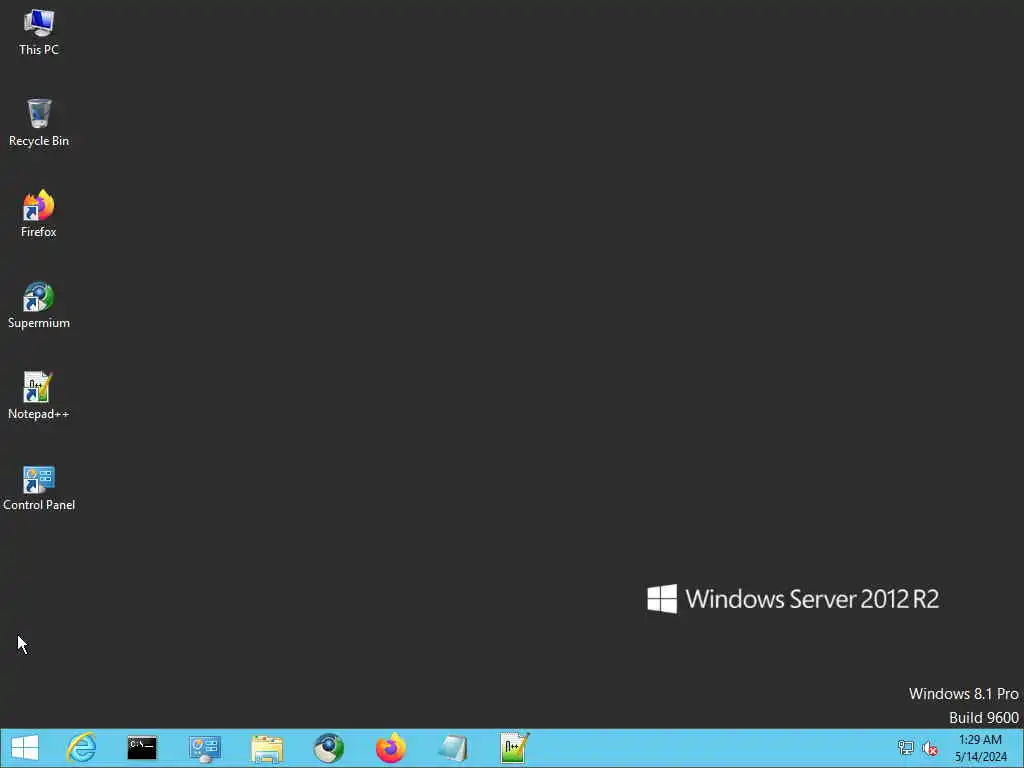Open the clock showing 1:29 AM
The width and height of the screenshot is (1024, 768).
[x=980, y=748]
